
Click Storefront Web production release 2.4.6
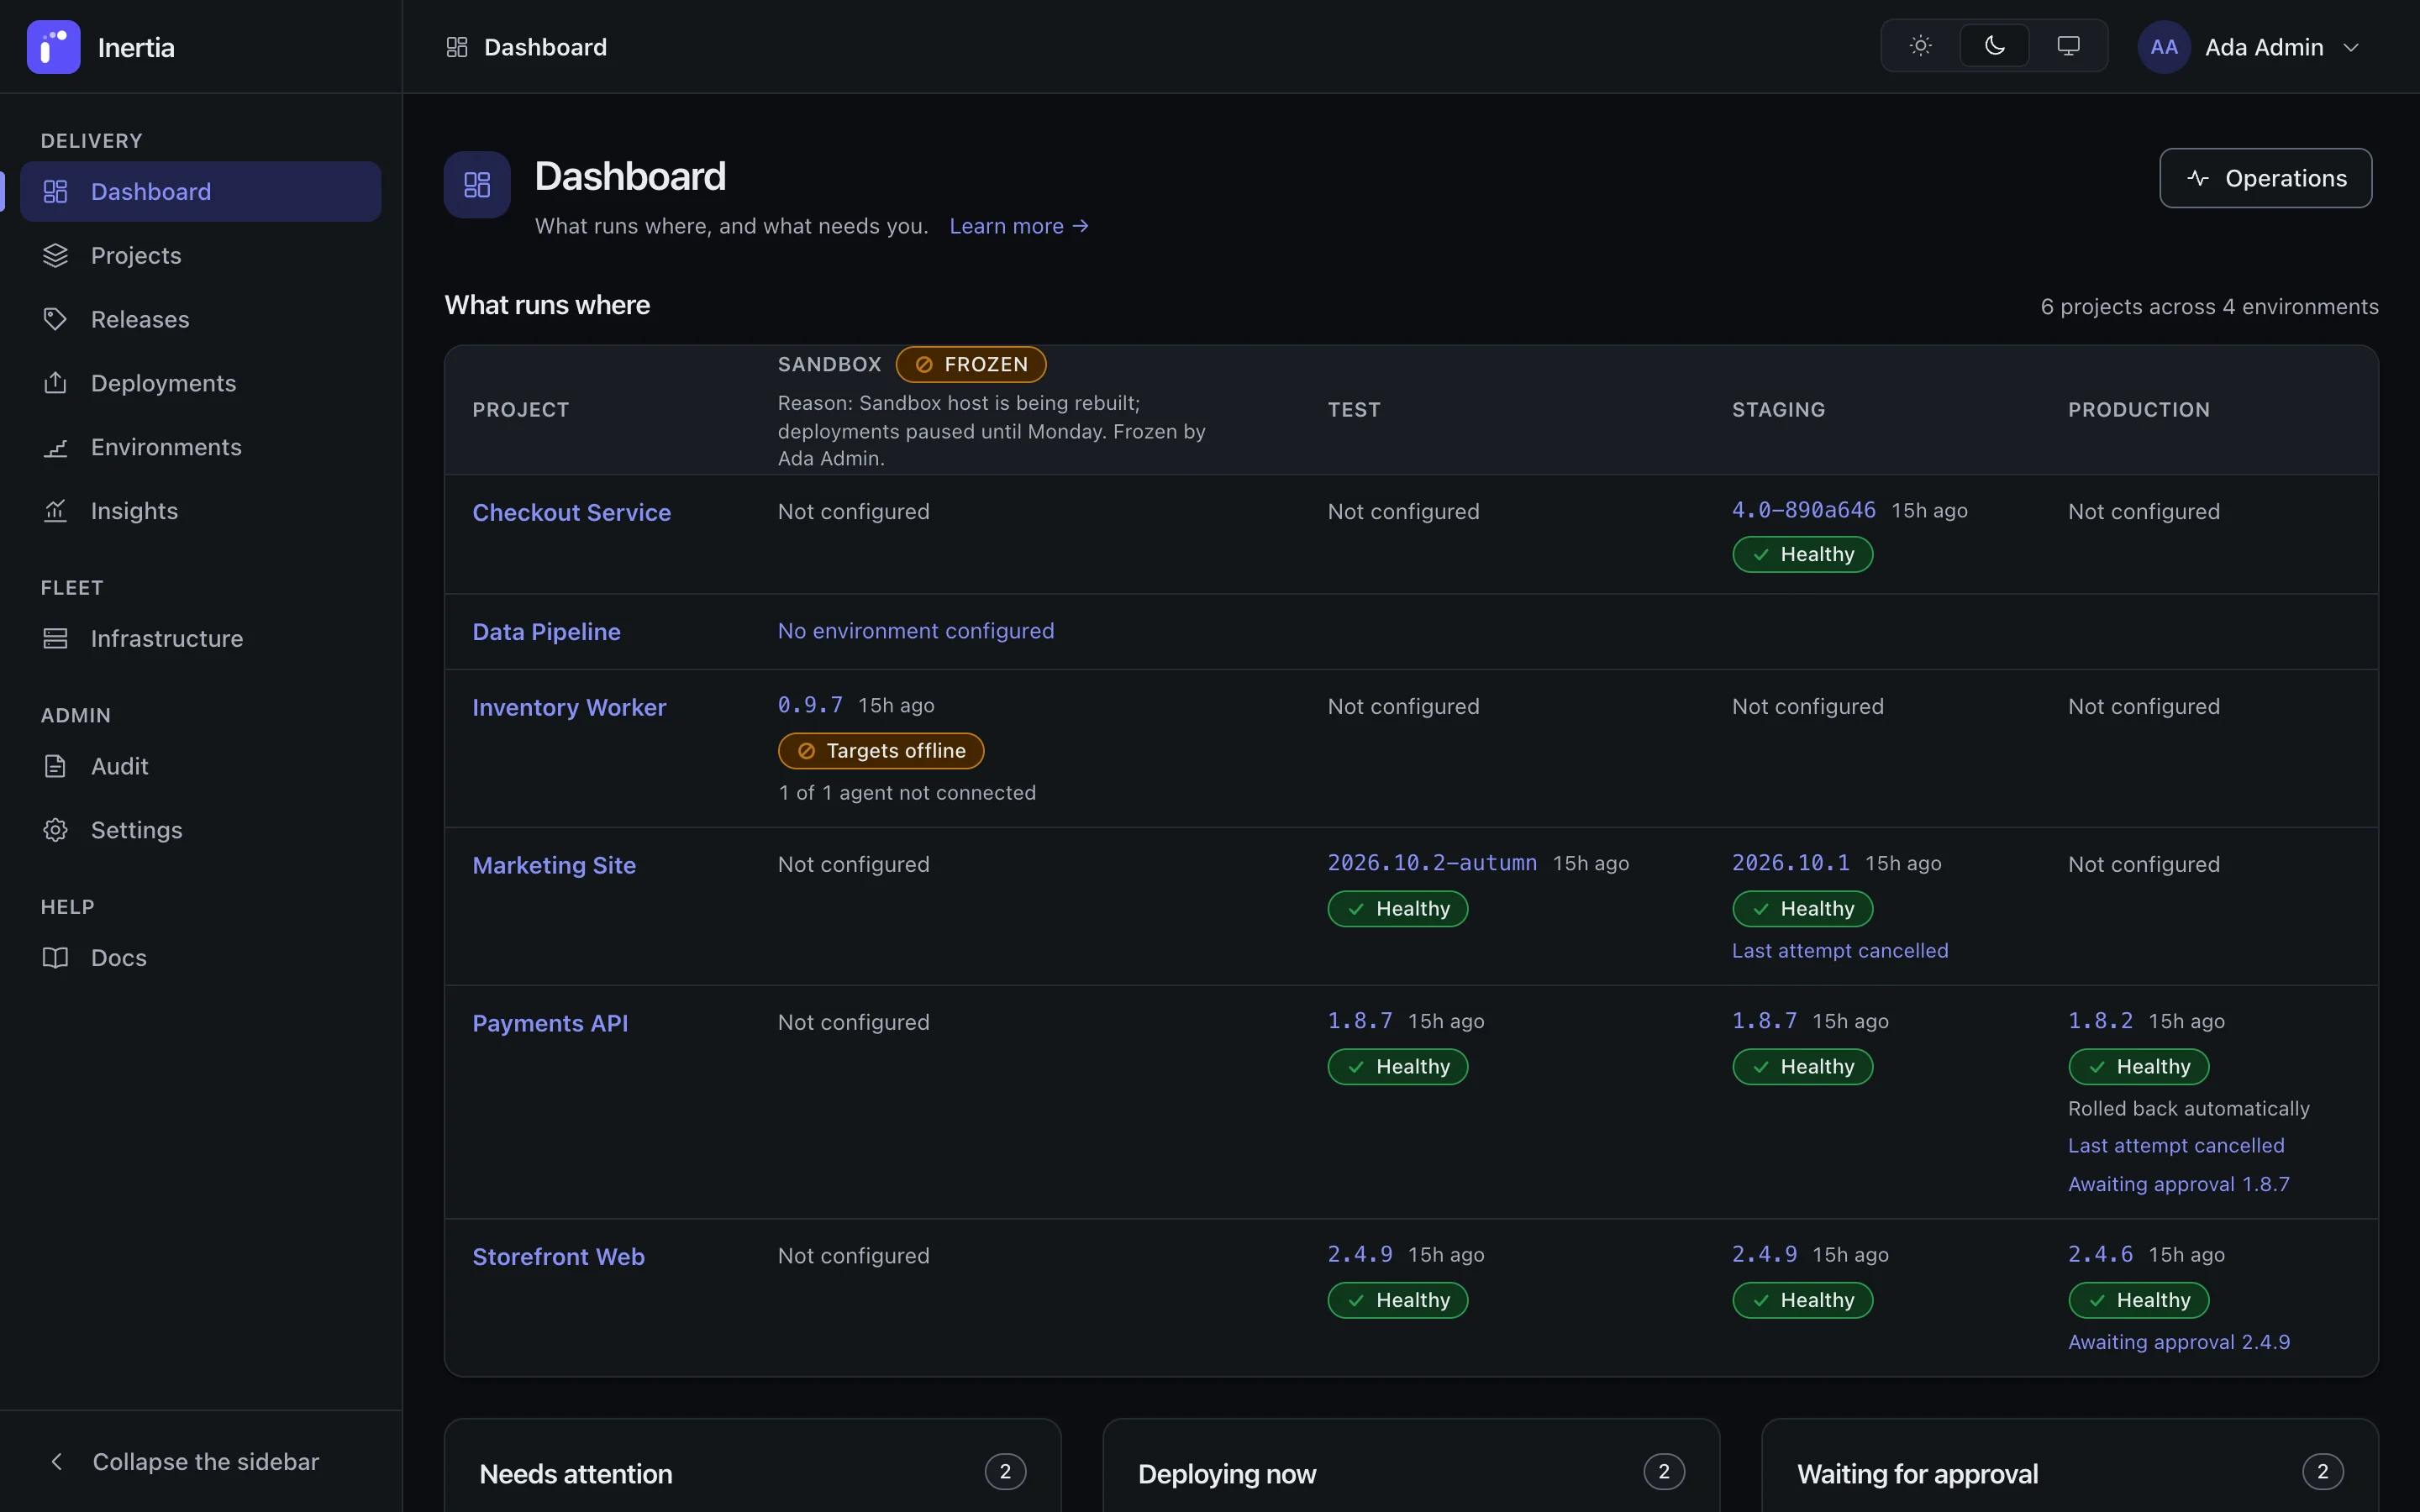coord(2100,1255)
